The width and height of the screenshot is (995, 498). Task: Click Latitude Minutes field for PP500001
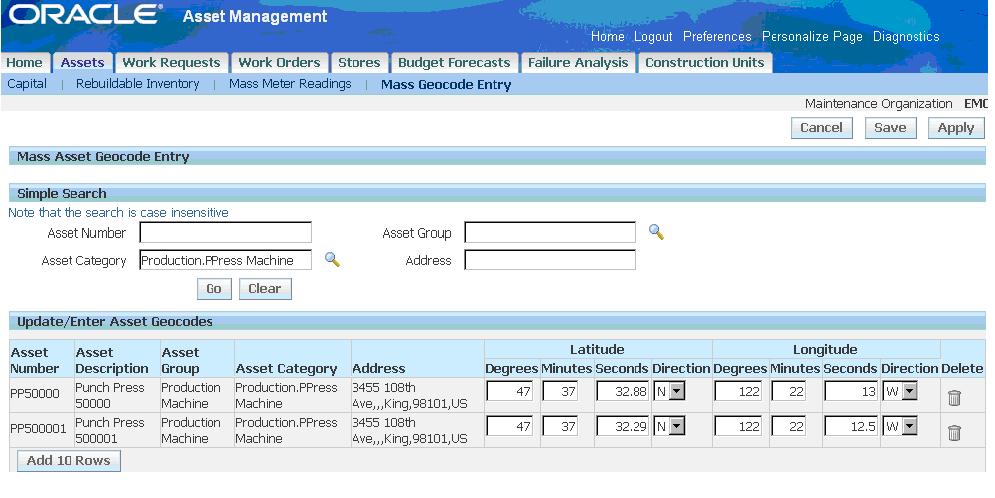[560, 426]
